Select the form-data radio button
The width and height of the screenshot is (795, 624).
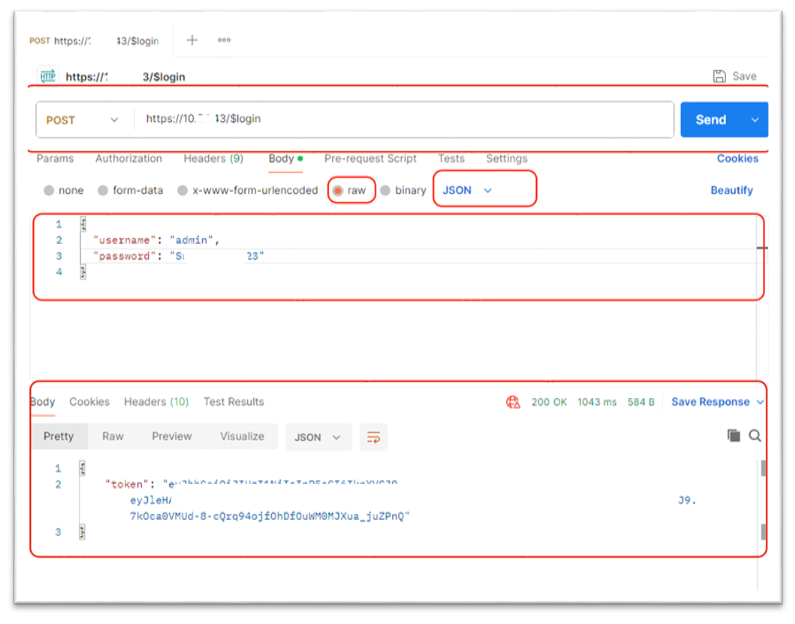tap(103, 190)
